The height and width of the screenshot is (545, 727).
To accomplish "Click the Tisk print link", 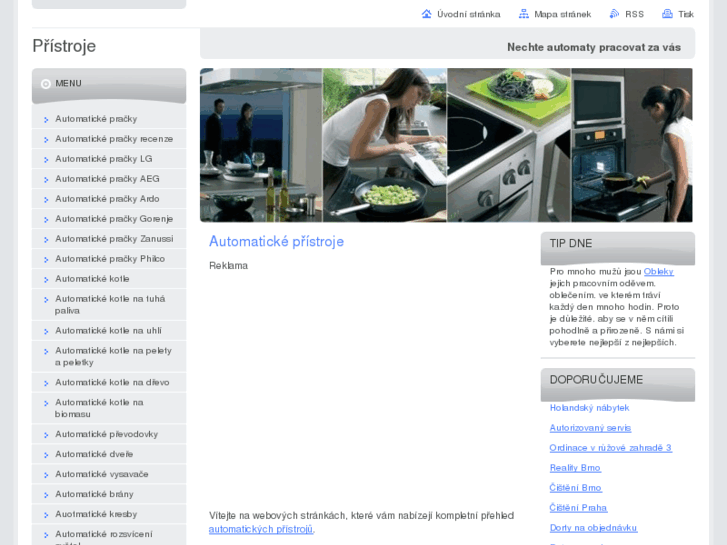I will 686,14.
